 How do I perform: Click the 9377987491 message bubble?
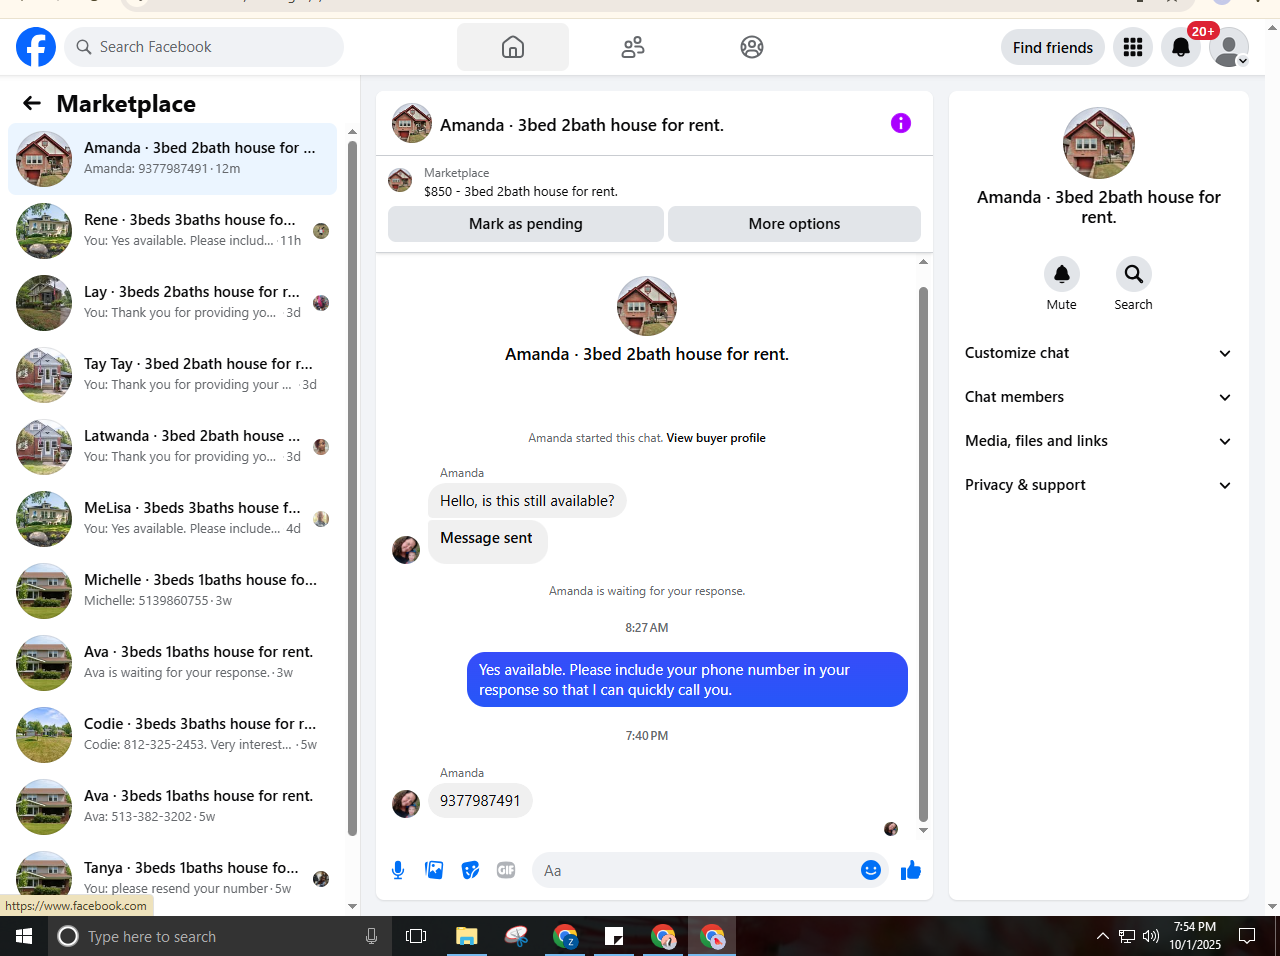click(x=480, y=801)
